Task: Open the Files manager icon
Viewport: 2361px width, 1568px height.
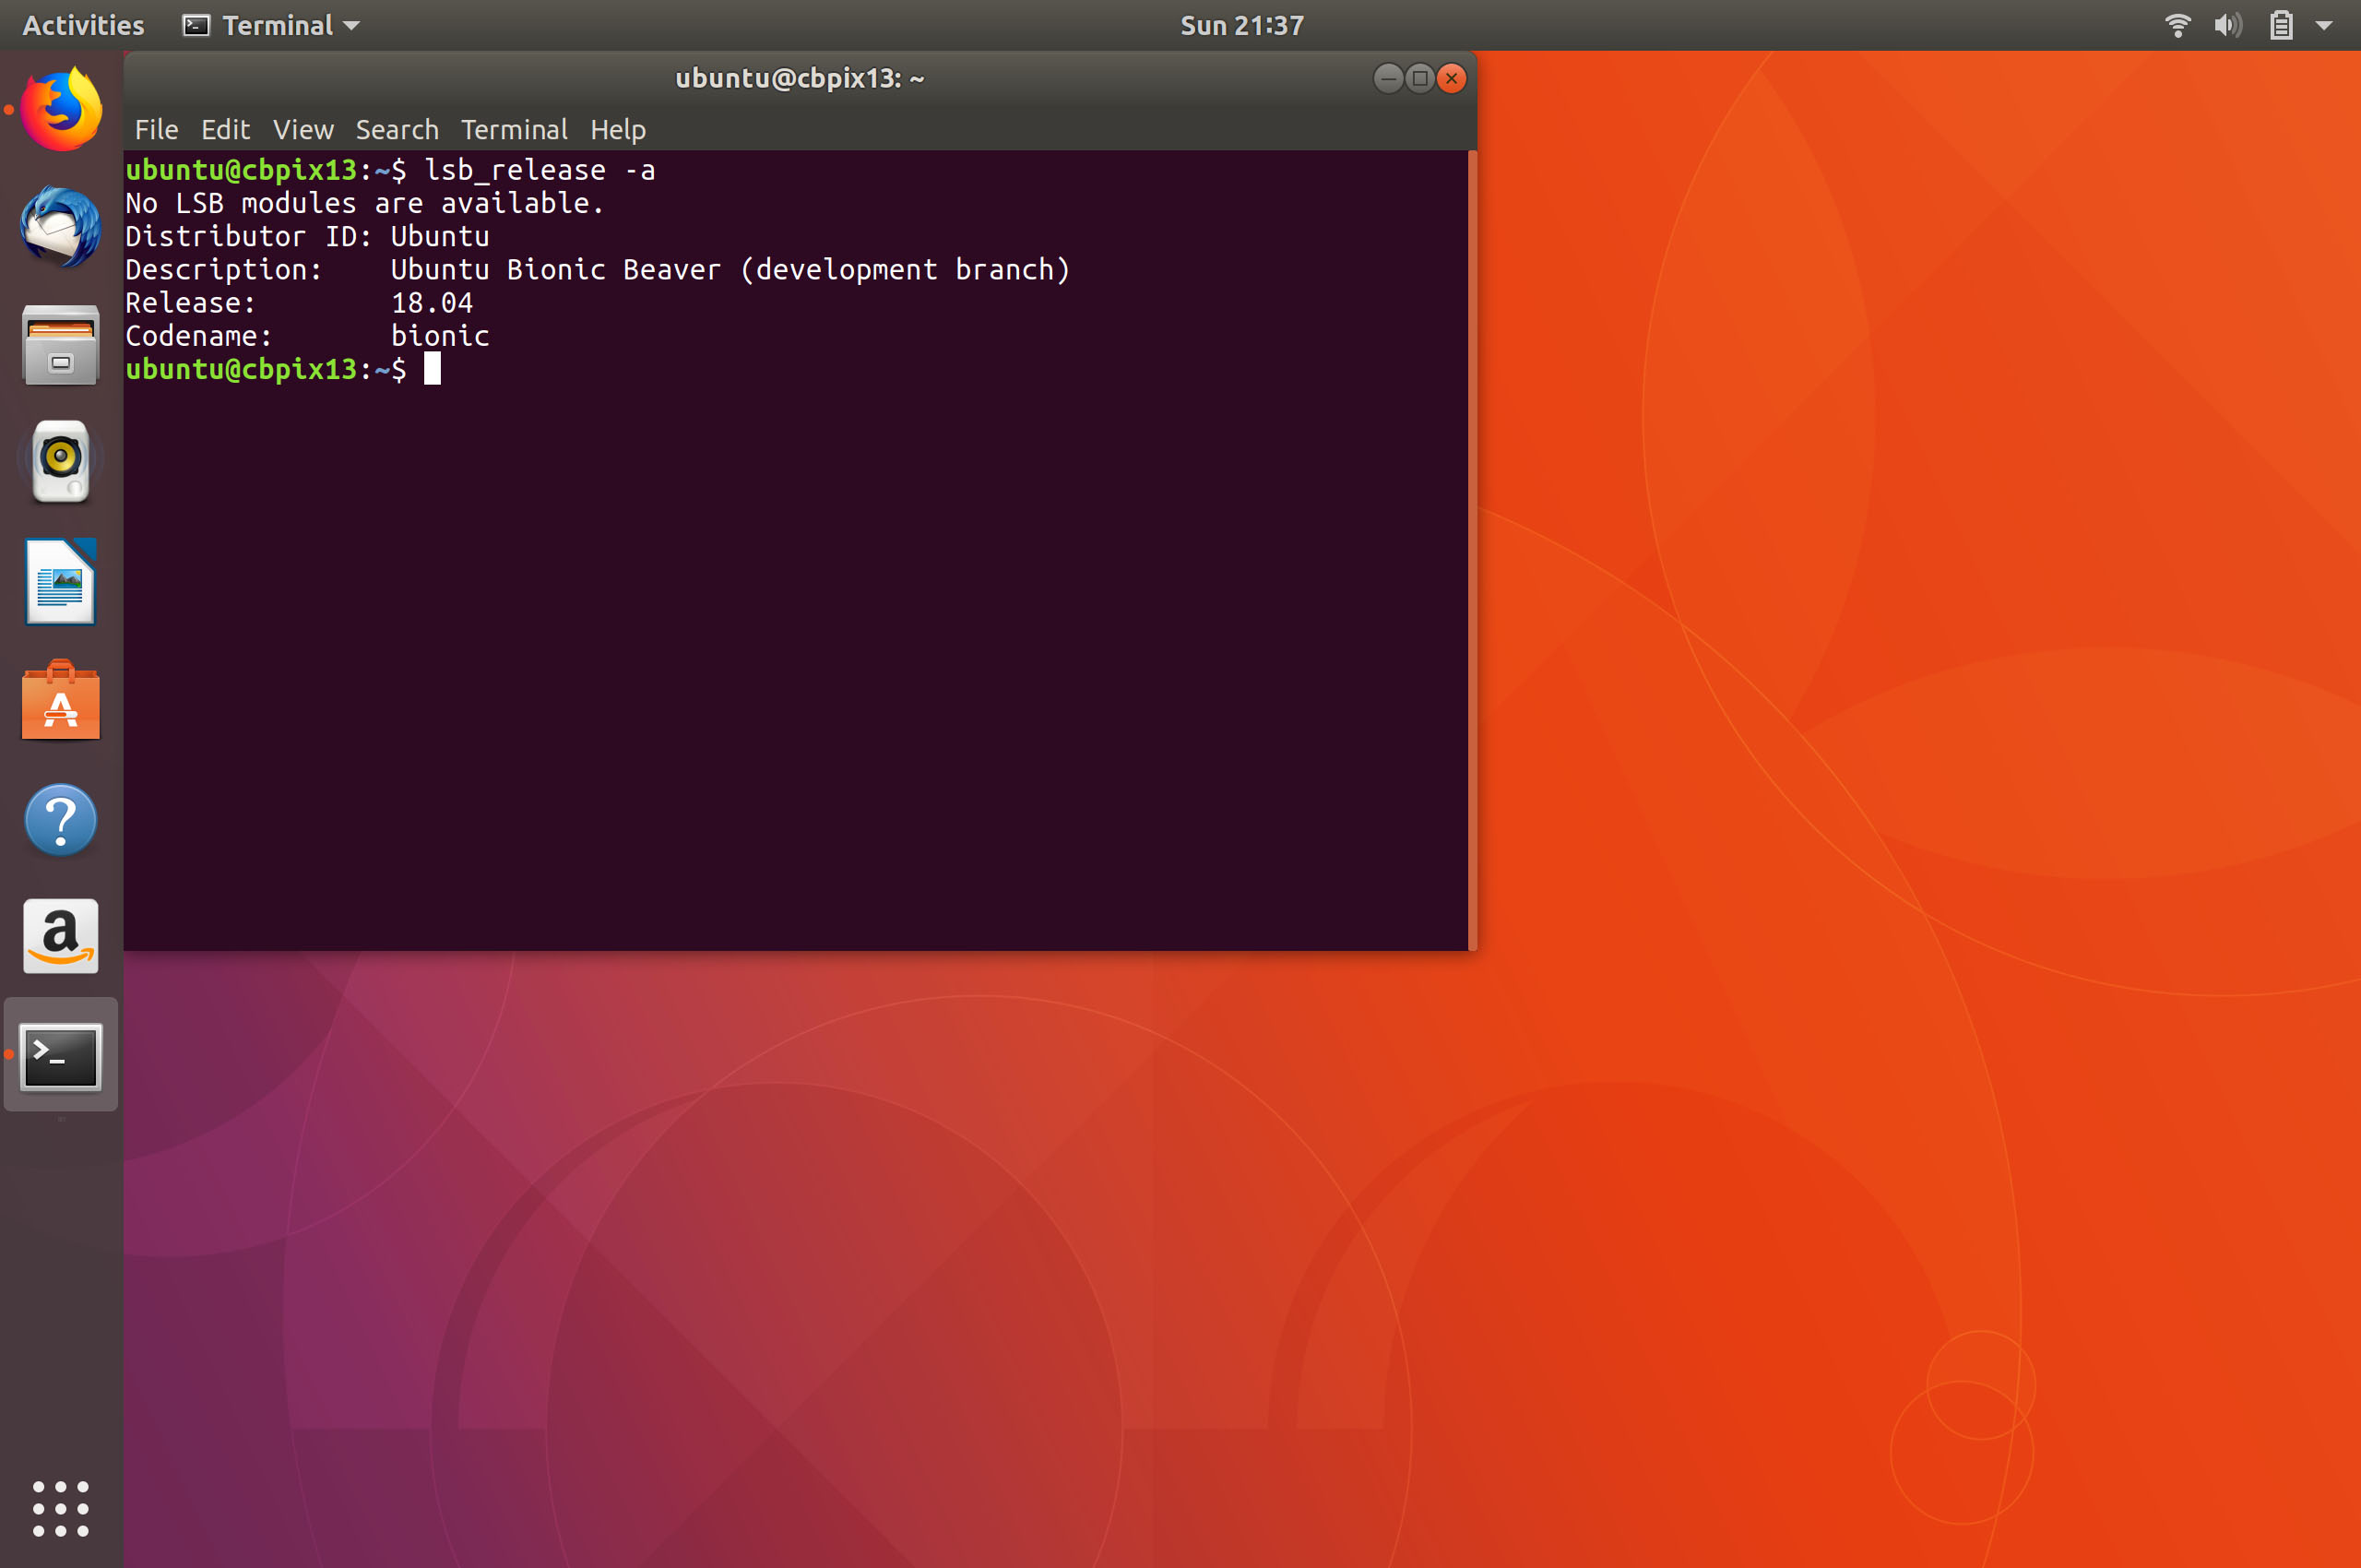Action: (61, 346)
